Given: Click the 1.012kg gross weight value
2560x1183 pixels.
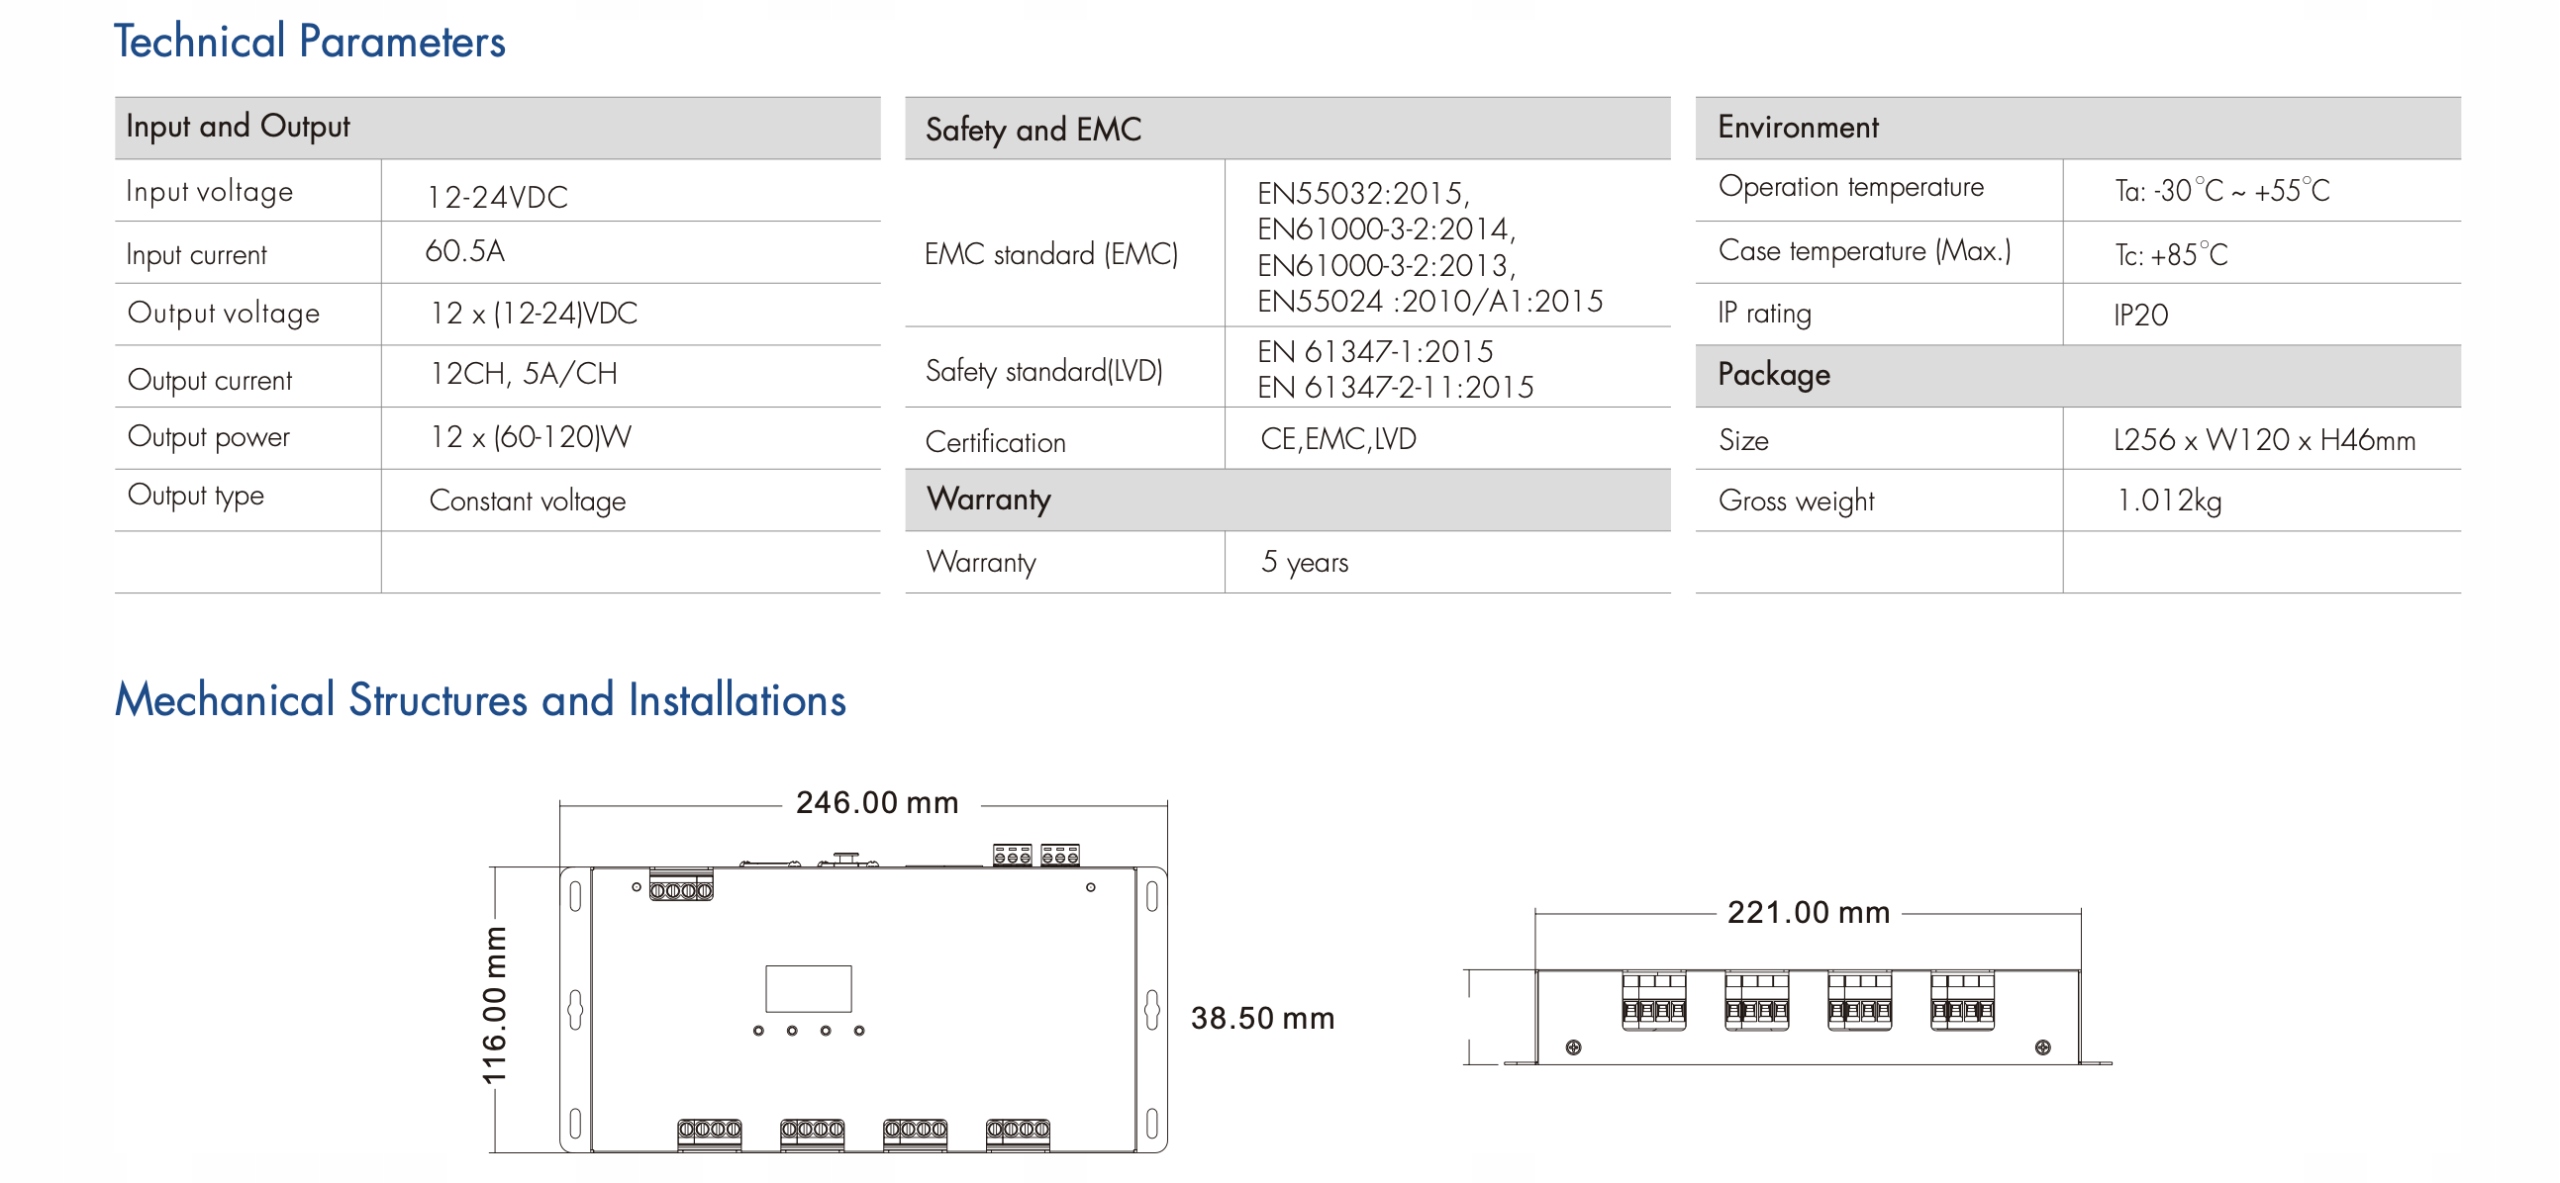Looking at the screenshot, I should (x=2169, y=500).
